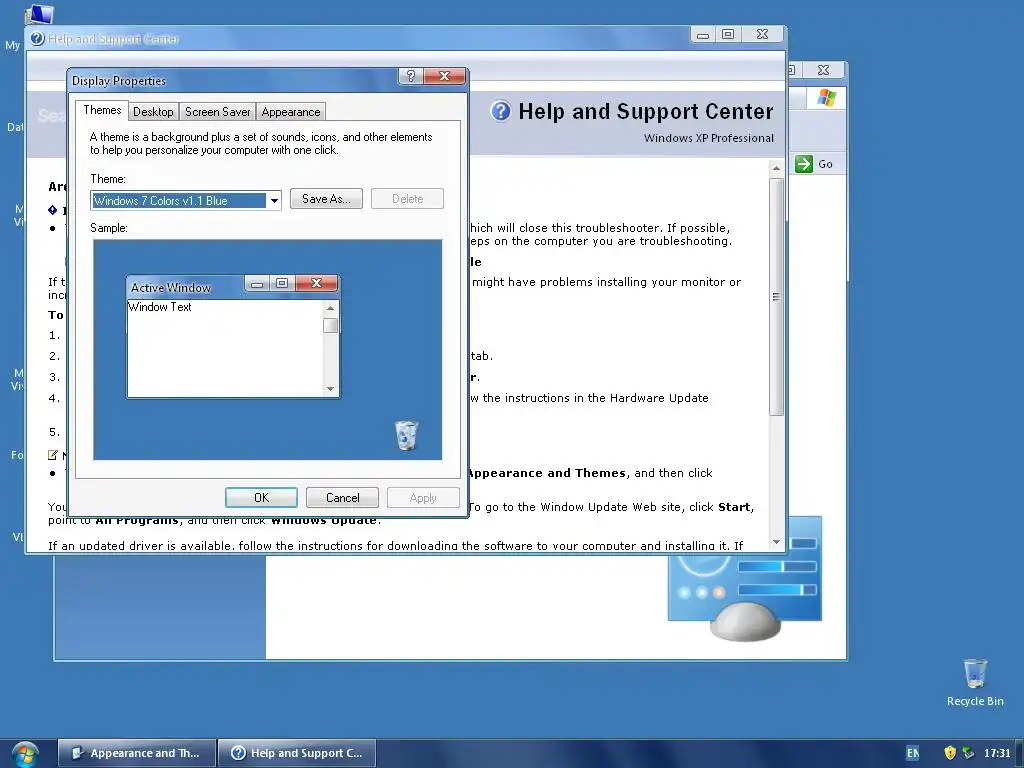Select the Appearance tab
1024x768 pixels.
point(291,112)
